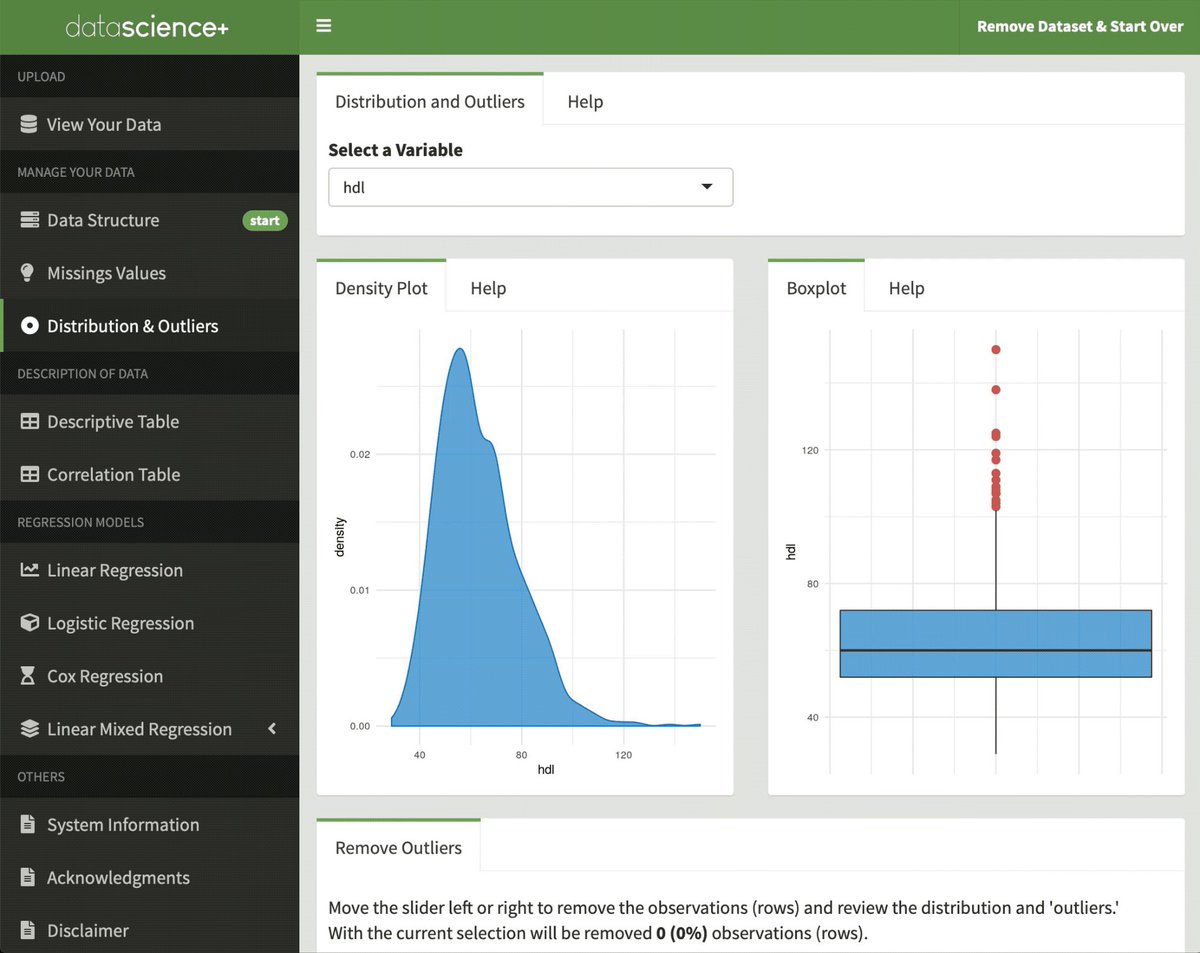Open the Help tab next to Boxplot
This screenshot has height=953, width=1200.
pos(906,288)
